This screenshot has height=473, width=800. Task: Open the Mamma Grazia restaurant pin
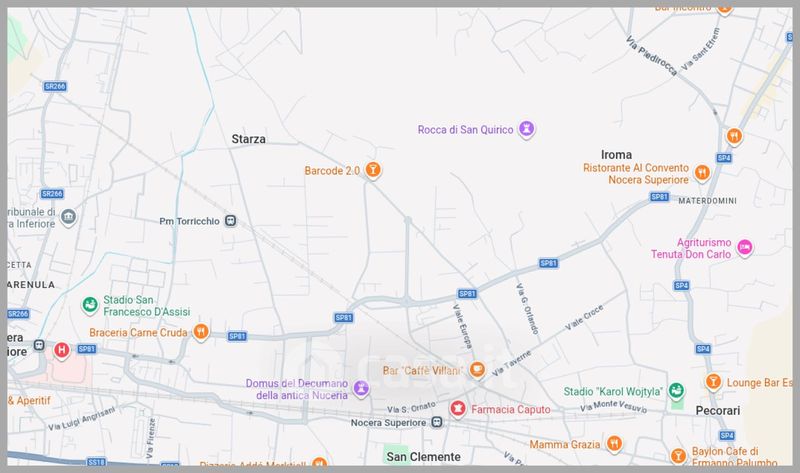click(x=615, y=444)
